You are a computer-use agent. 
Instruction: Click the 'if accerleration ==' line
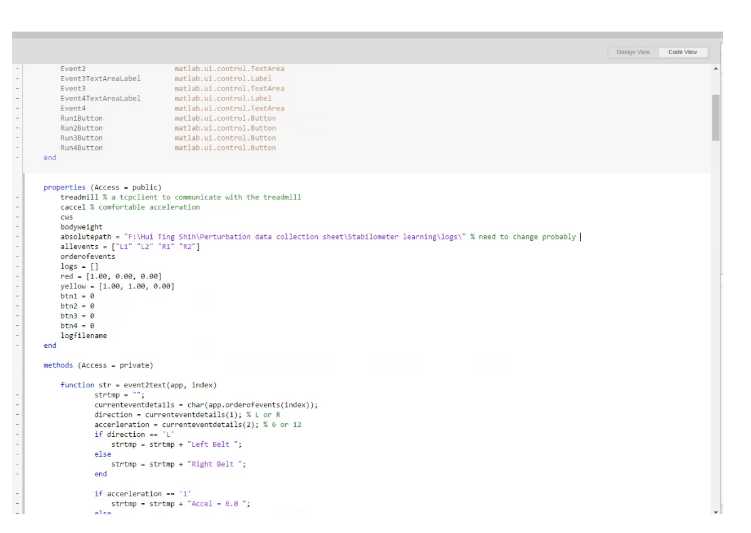pos(142,494)
